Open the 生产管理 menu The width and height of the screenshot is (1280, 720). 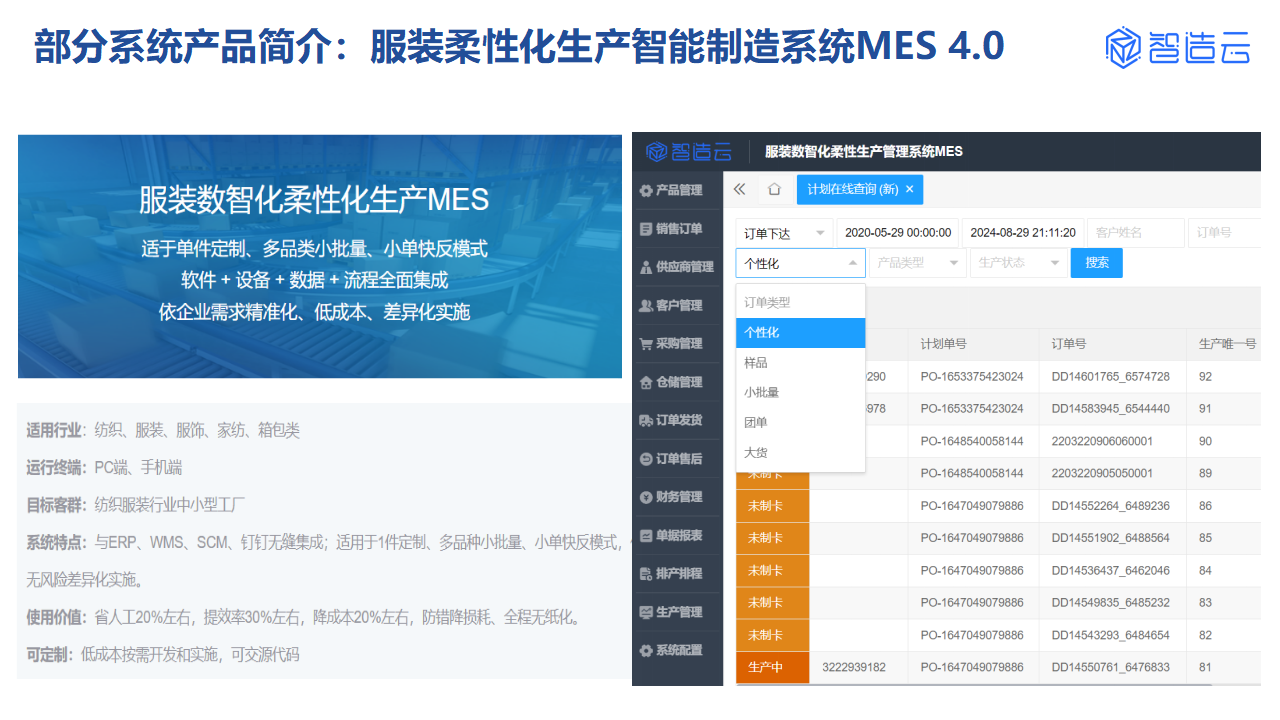(676, 612)
